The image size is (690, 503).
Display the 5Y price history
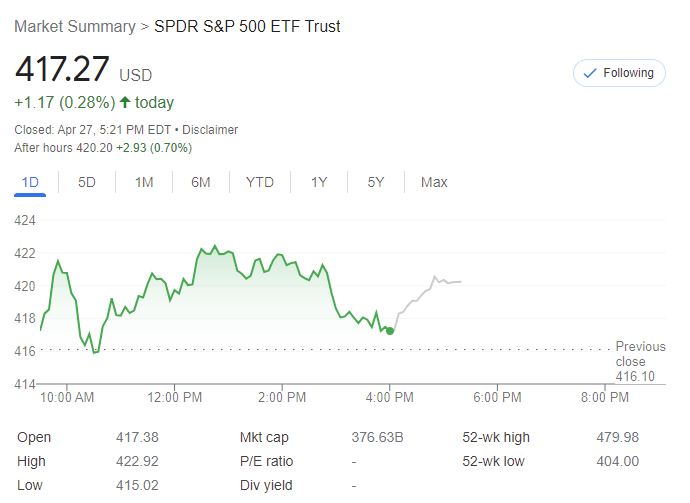click(376, 182)
